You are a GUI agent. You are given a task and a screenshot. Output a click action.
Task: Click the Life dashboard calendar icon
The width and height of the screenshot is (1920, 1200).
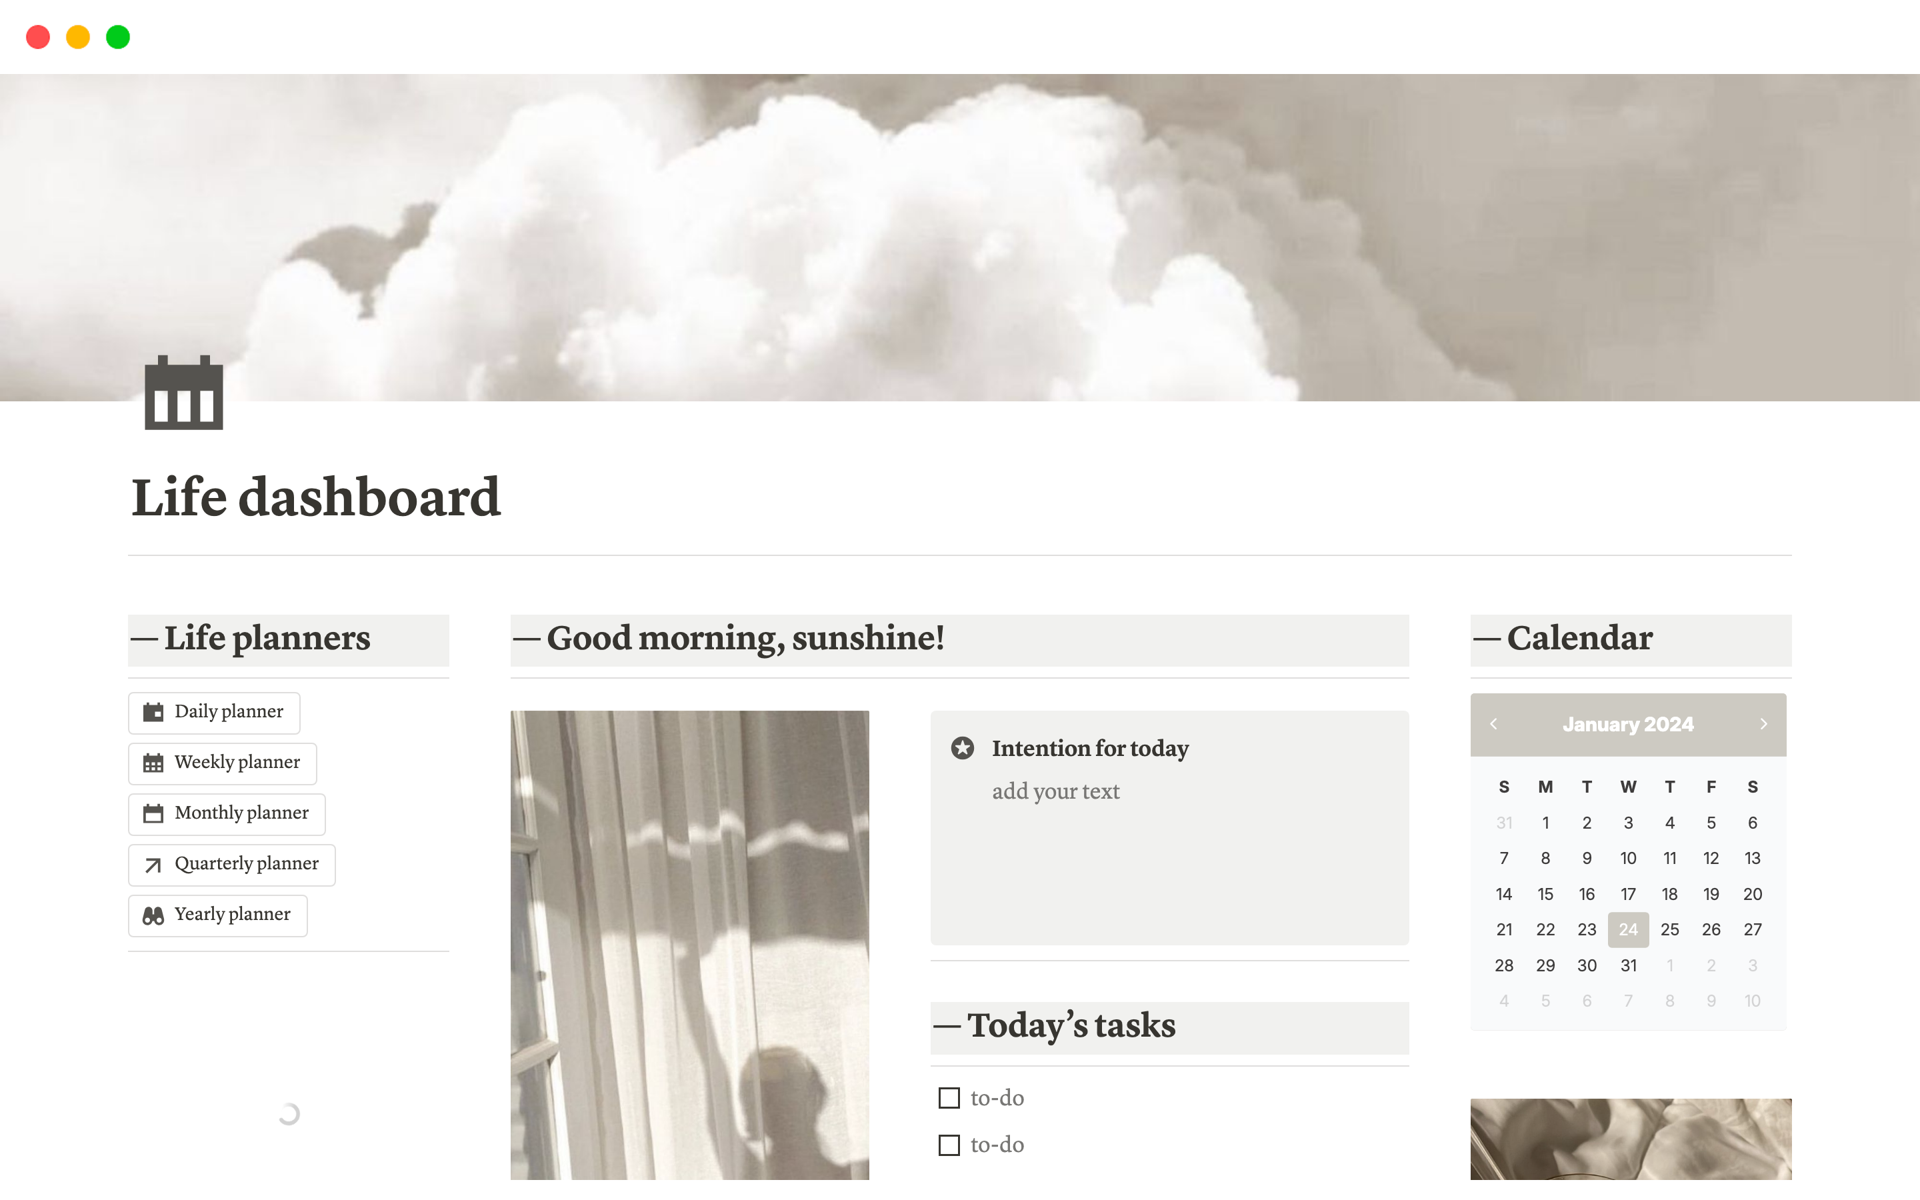(185, 394)
